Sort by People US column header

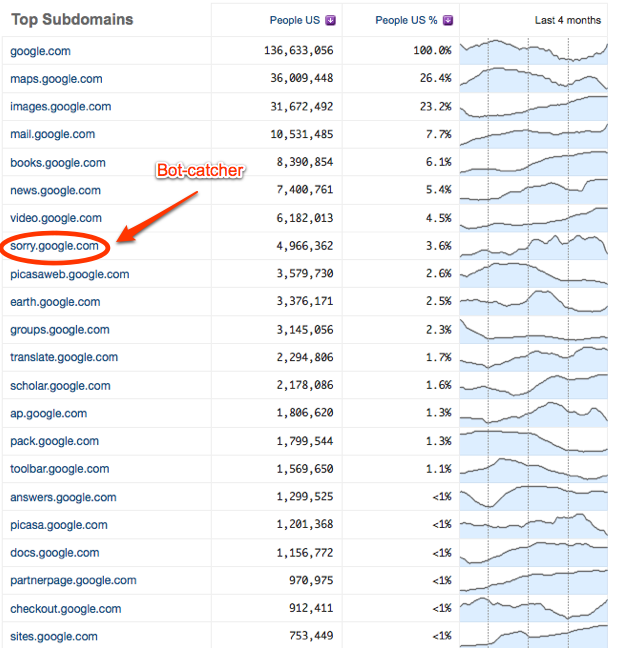(x=297, y=20)
